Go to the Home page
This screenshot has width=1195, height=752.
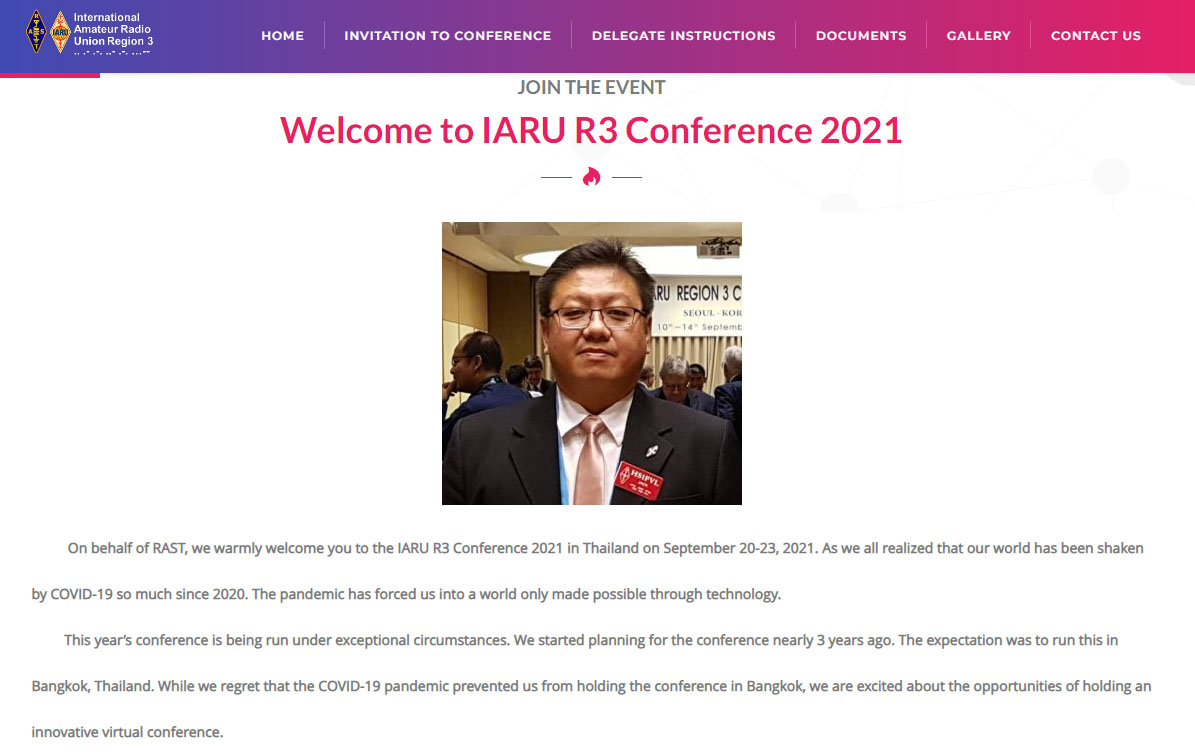pos(283,36)
